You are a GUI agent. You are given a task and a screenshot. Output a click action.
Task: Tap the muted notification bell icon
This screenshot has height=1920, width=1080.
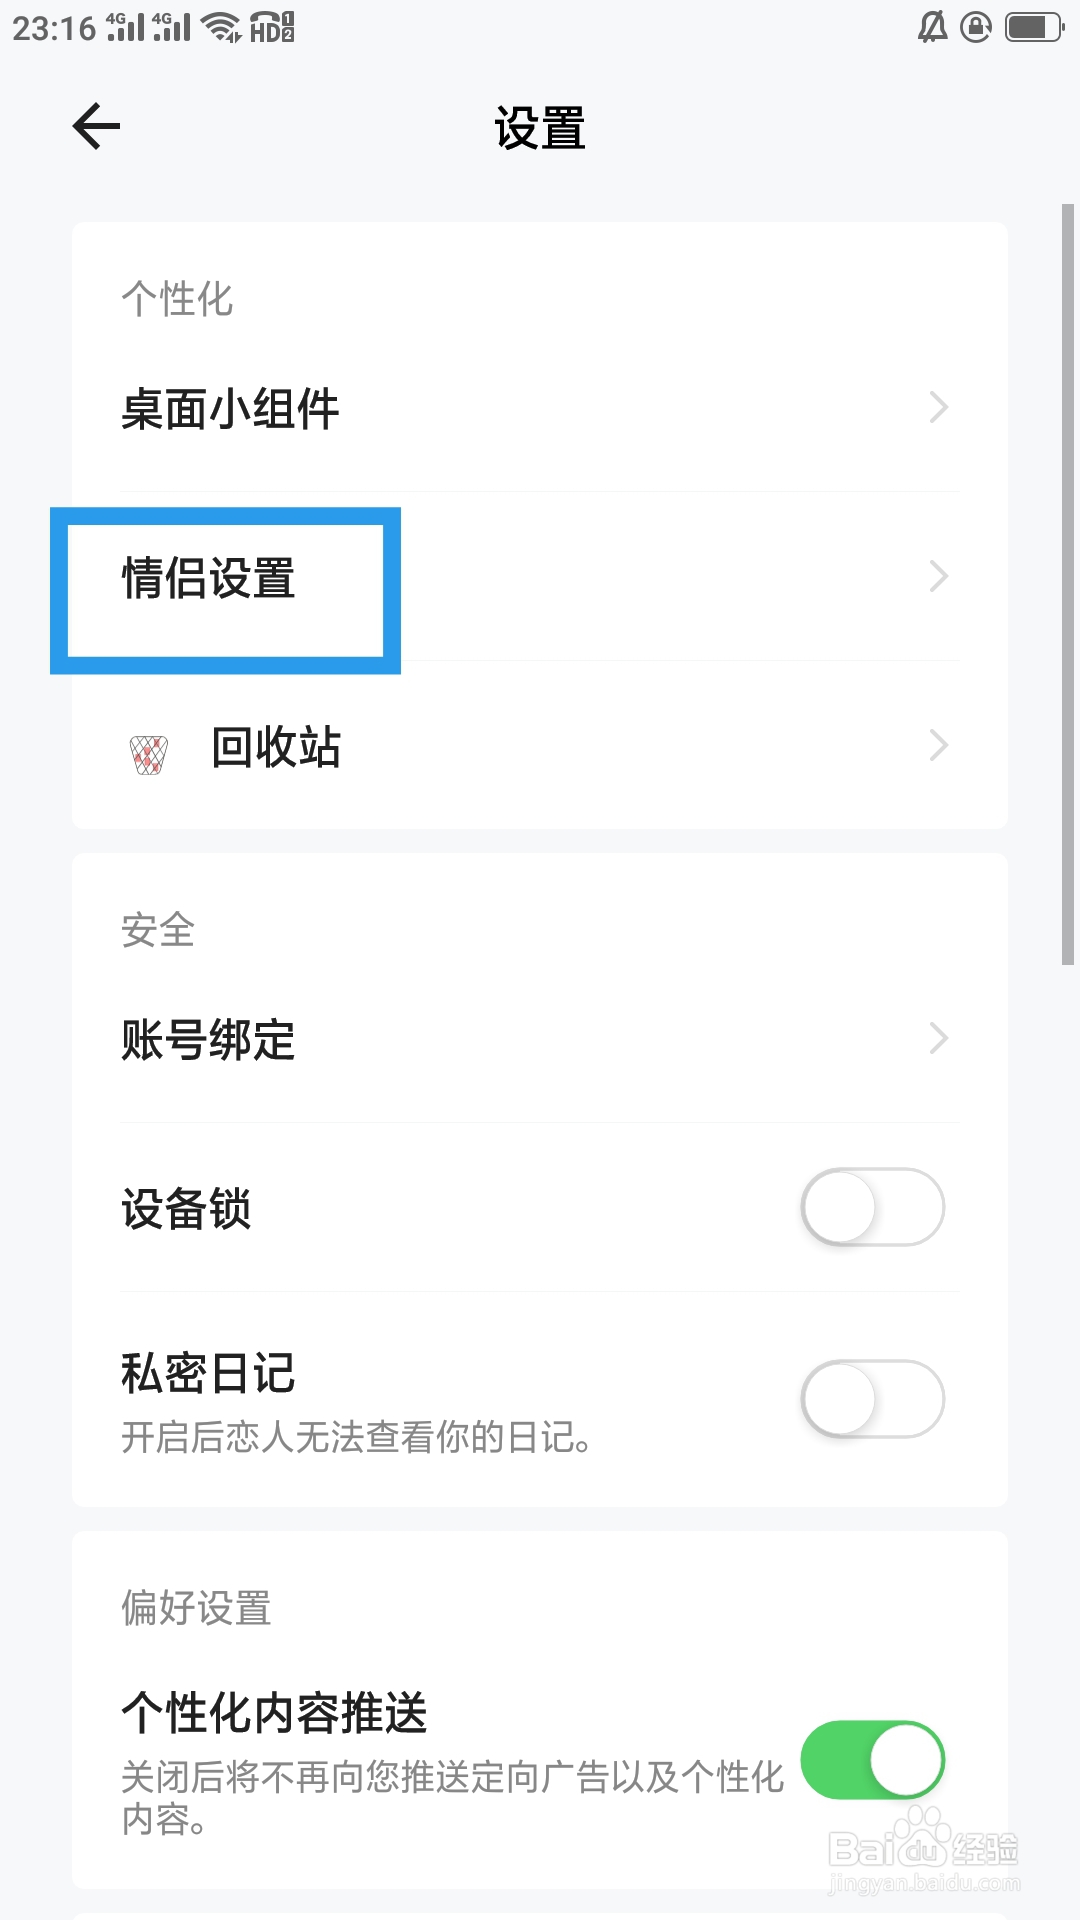(x=932, y=27)
